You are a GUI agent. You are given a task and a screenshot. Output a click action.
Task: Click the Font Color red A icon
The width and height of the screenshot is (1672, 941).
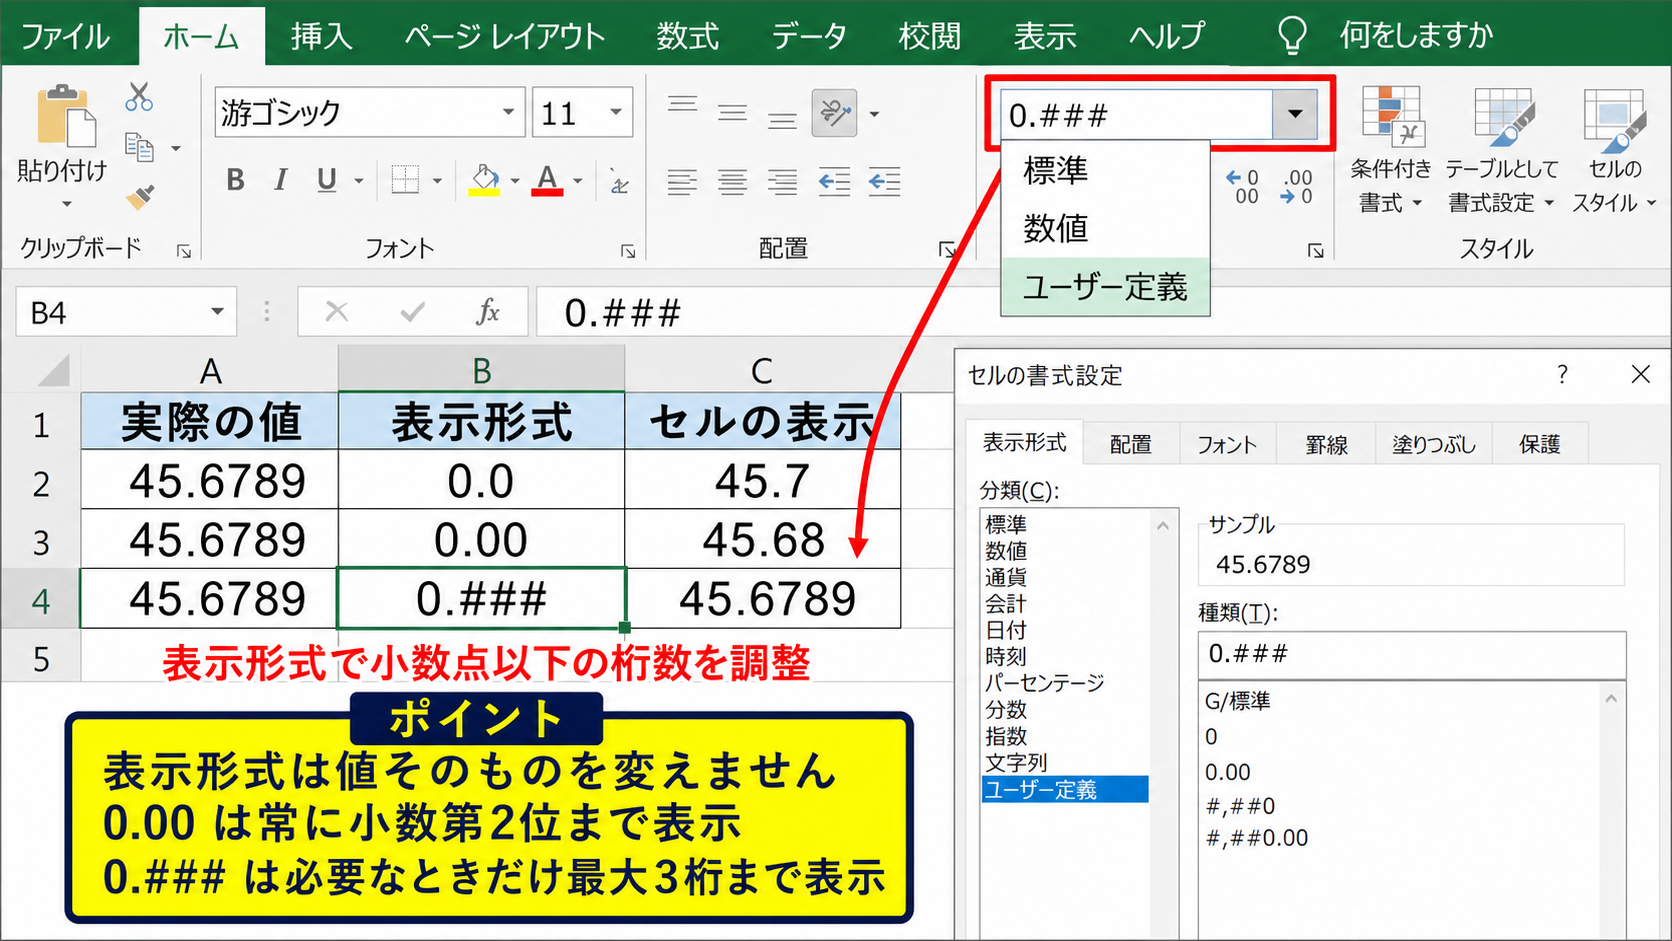547,180
